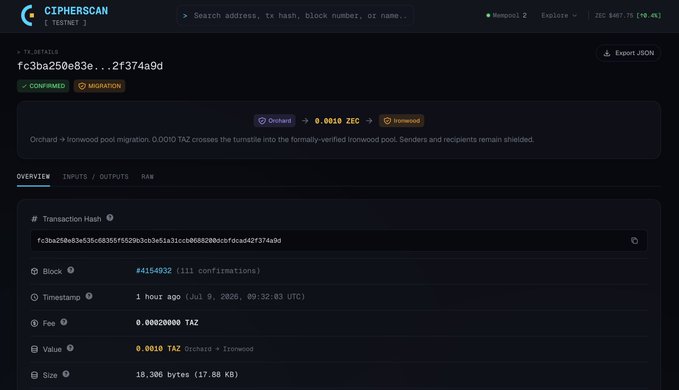
Task: Click the TESTNET network label
Action: coord(65,23)
